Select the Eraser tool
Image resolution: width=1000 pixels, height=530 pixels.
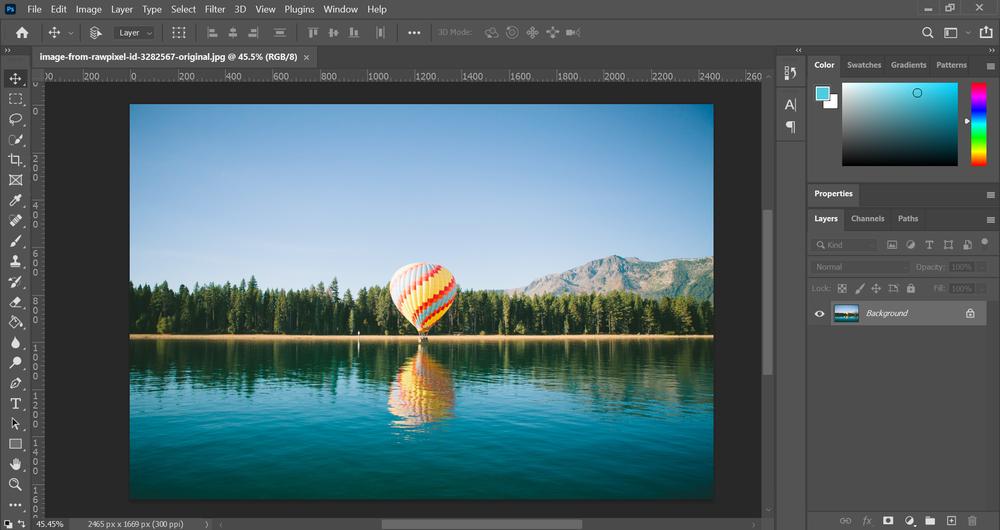coord(15,302)
